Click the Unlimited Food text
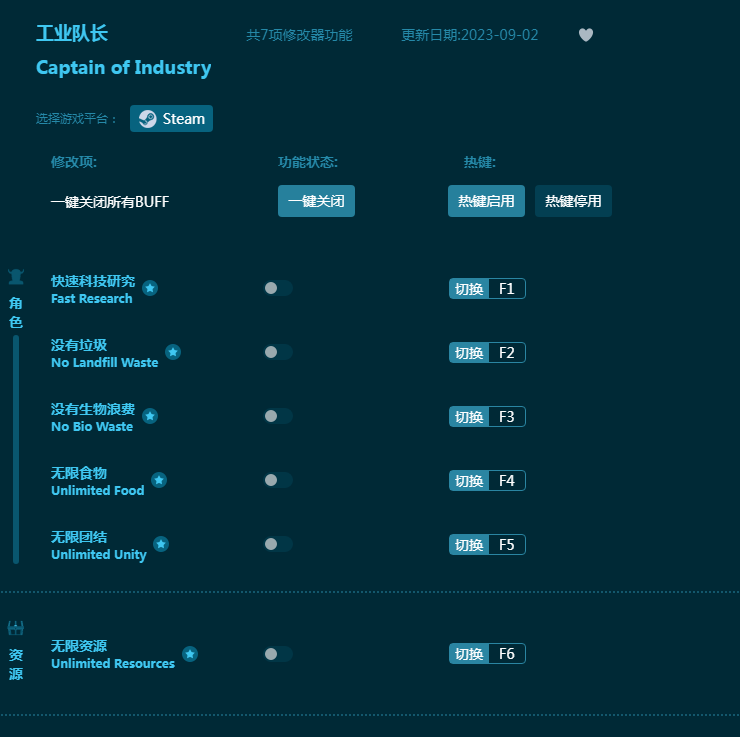 (98, 491)
